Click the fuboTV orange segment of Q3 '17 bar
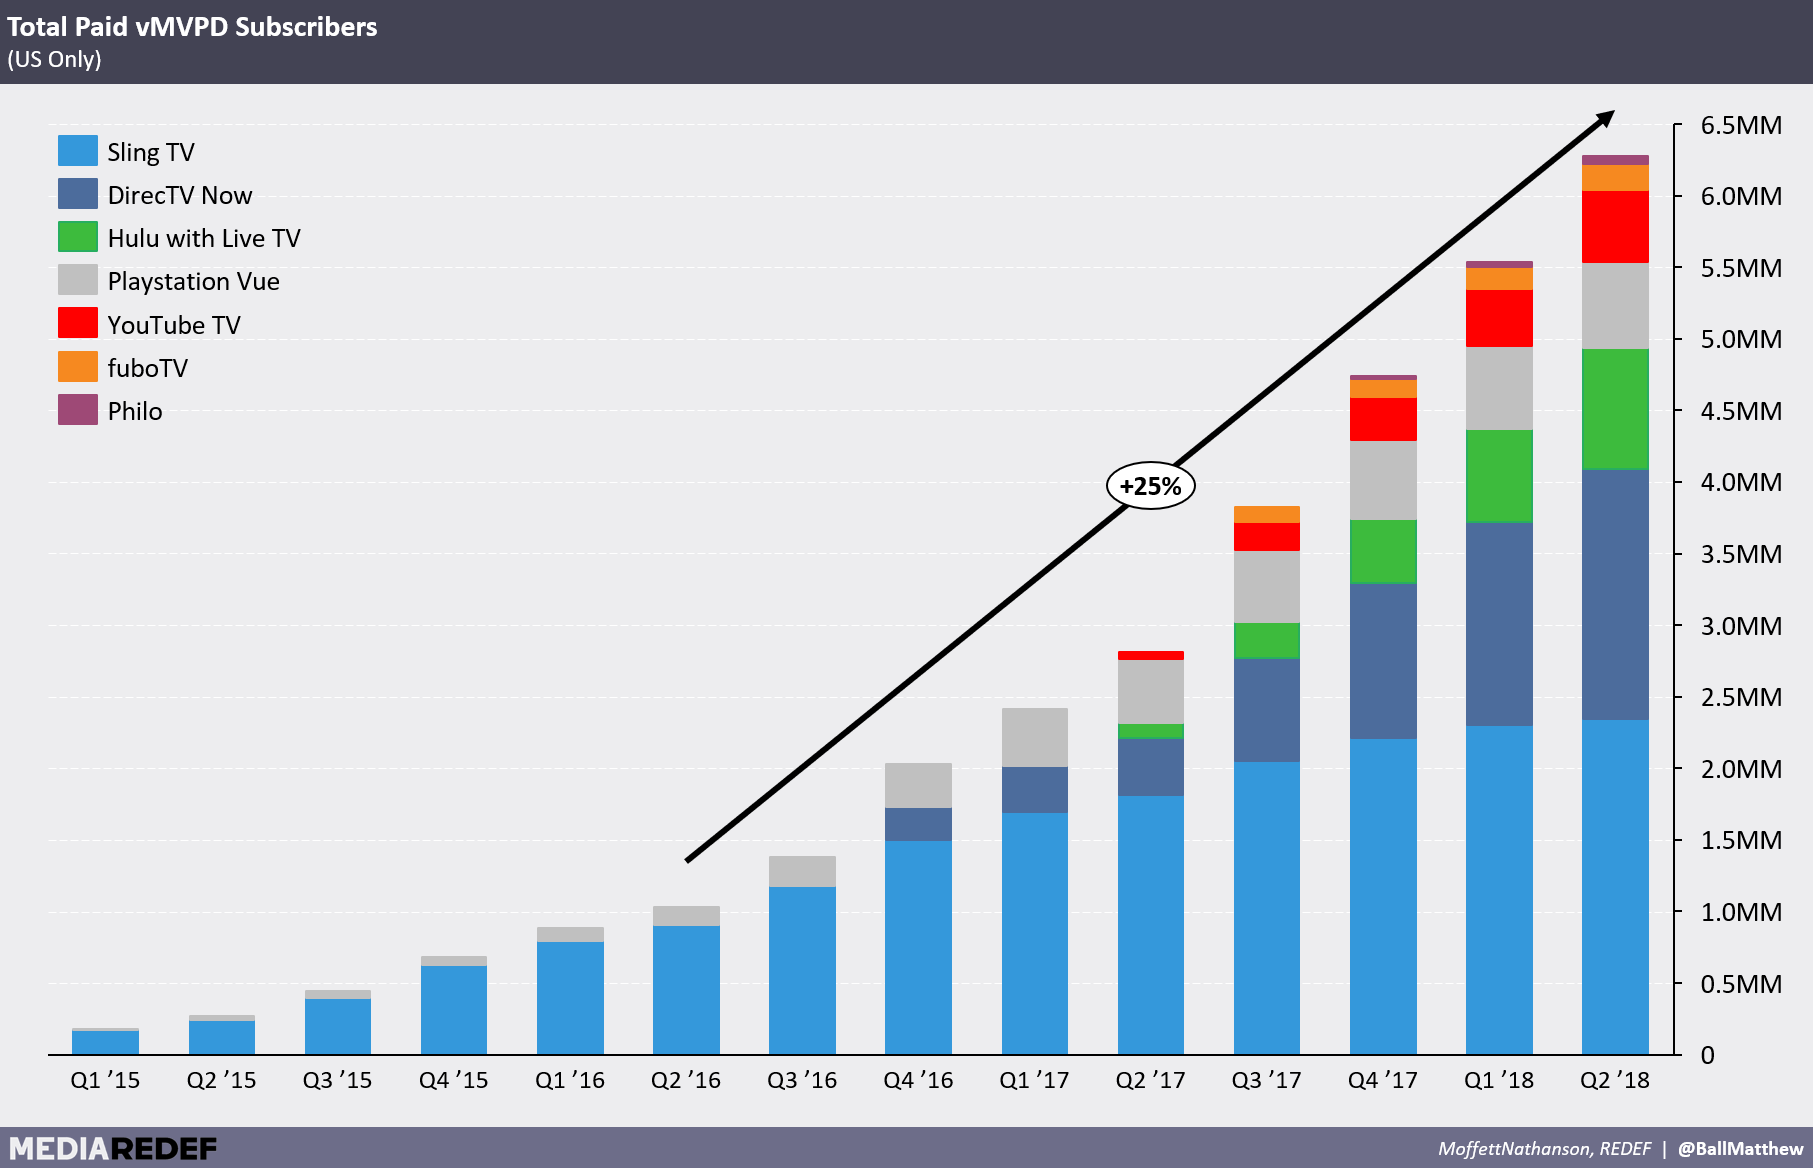The width and height of the screenshot is (1813, 1168). click(x=1267, y=514)
